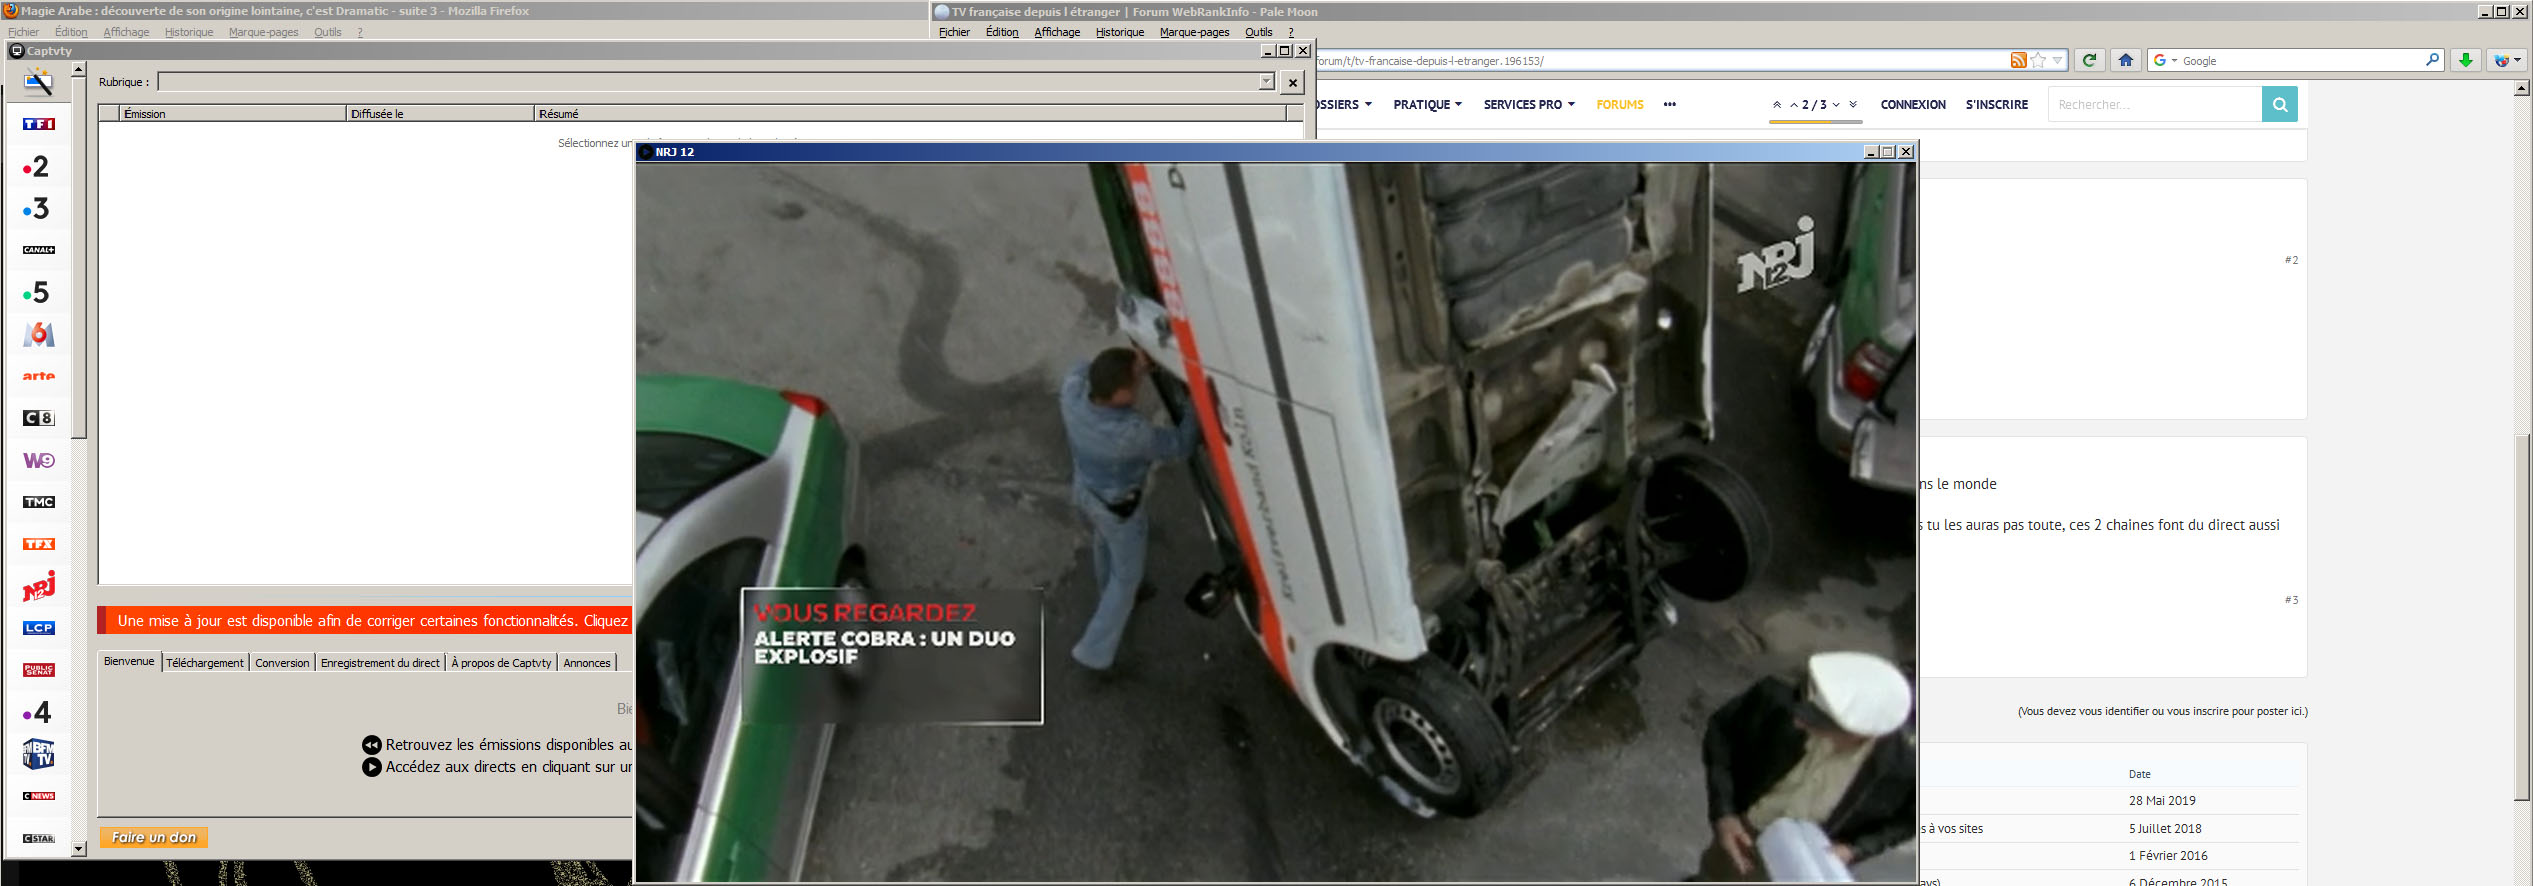Image resolution: width=2533 pixels, height=886 pixels.
Task: Click the red update available banner
Action: pyautogui.click(x=365, y=620)
